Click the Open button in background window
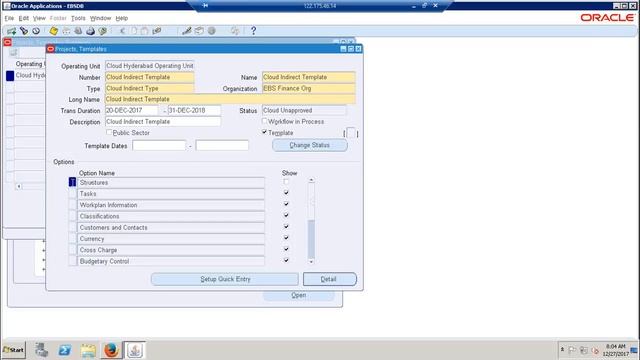 298,296
